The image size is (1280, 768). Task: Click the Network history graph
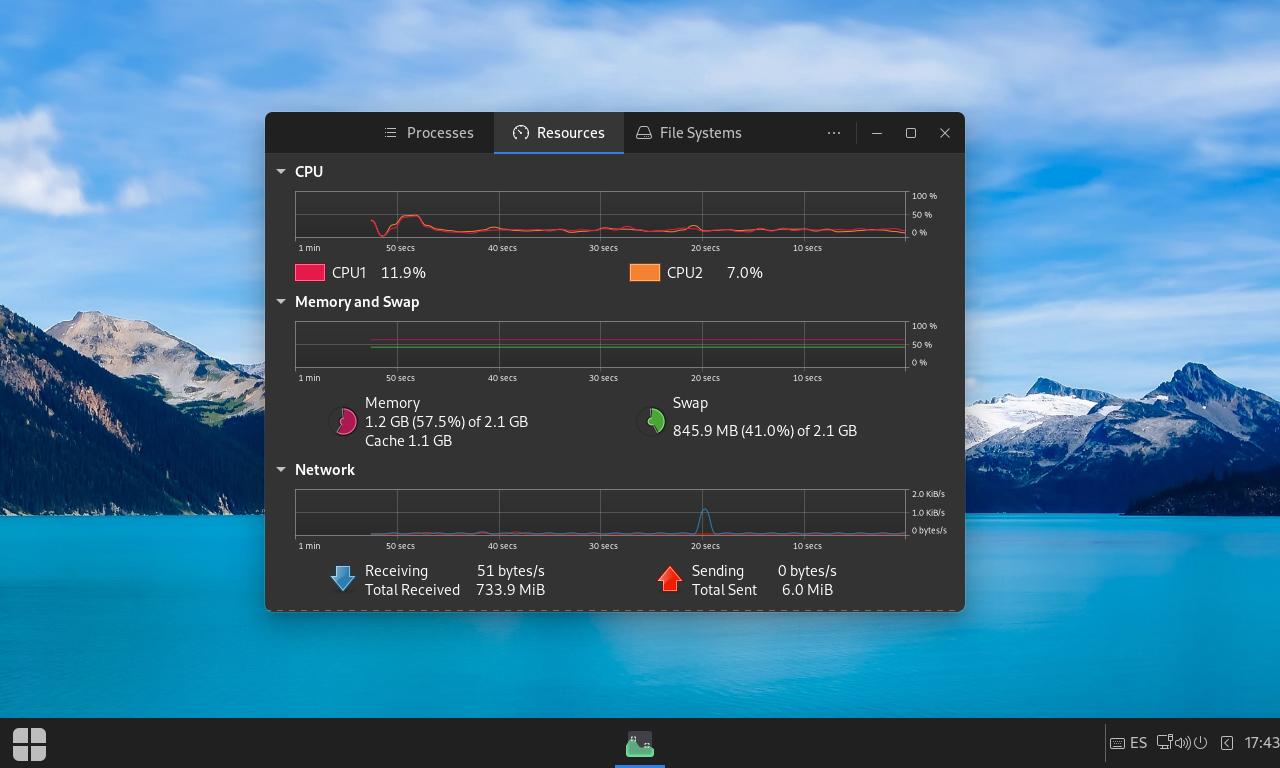click(601, 513)
